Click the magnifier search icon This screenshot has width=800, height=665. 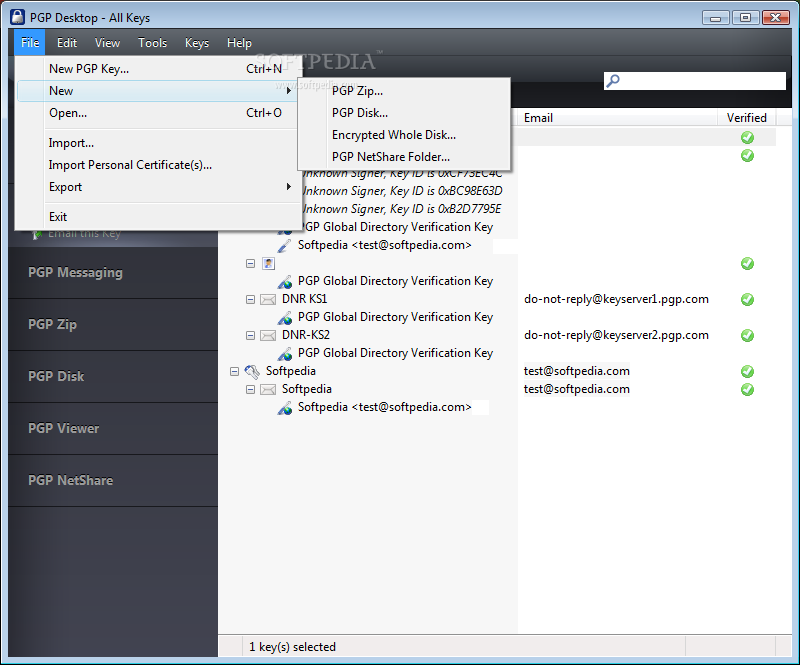tap(613, 81)
